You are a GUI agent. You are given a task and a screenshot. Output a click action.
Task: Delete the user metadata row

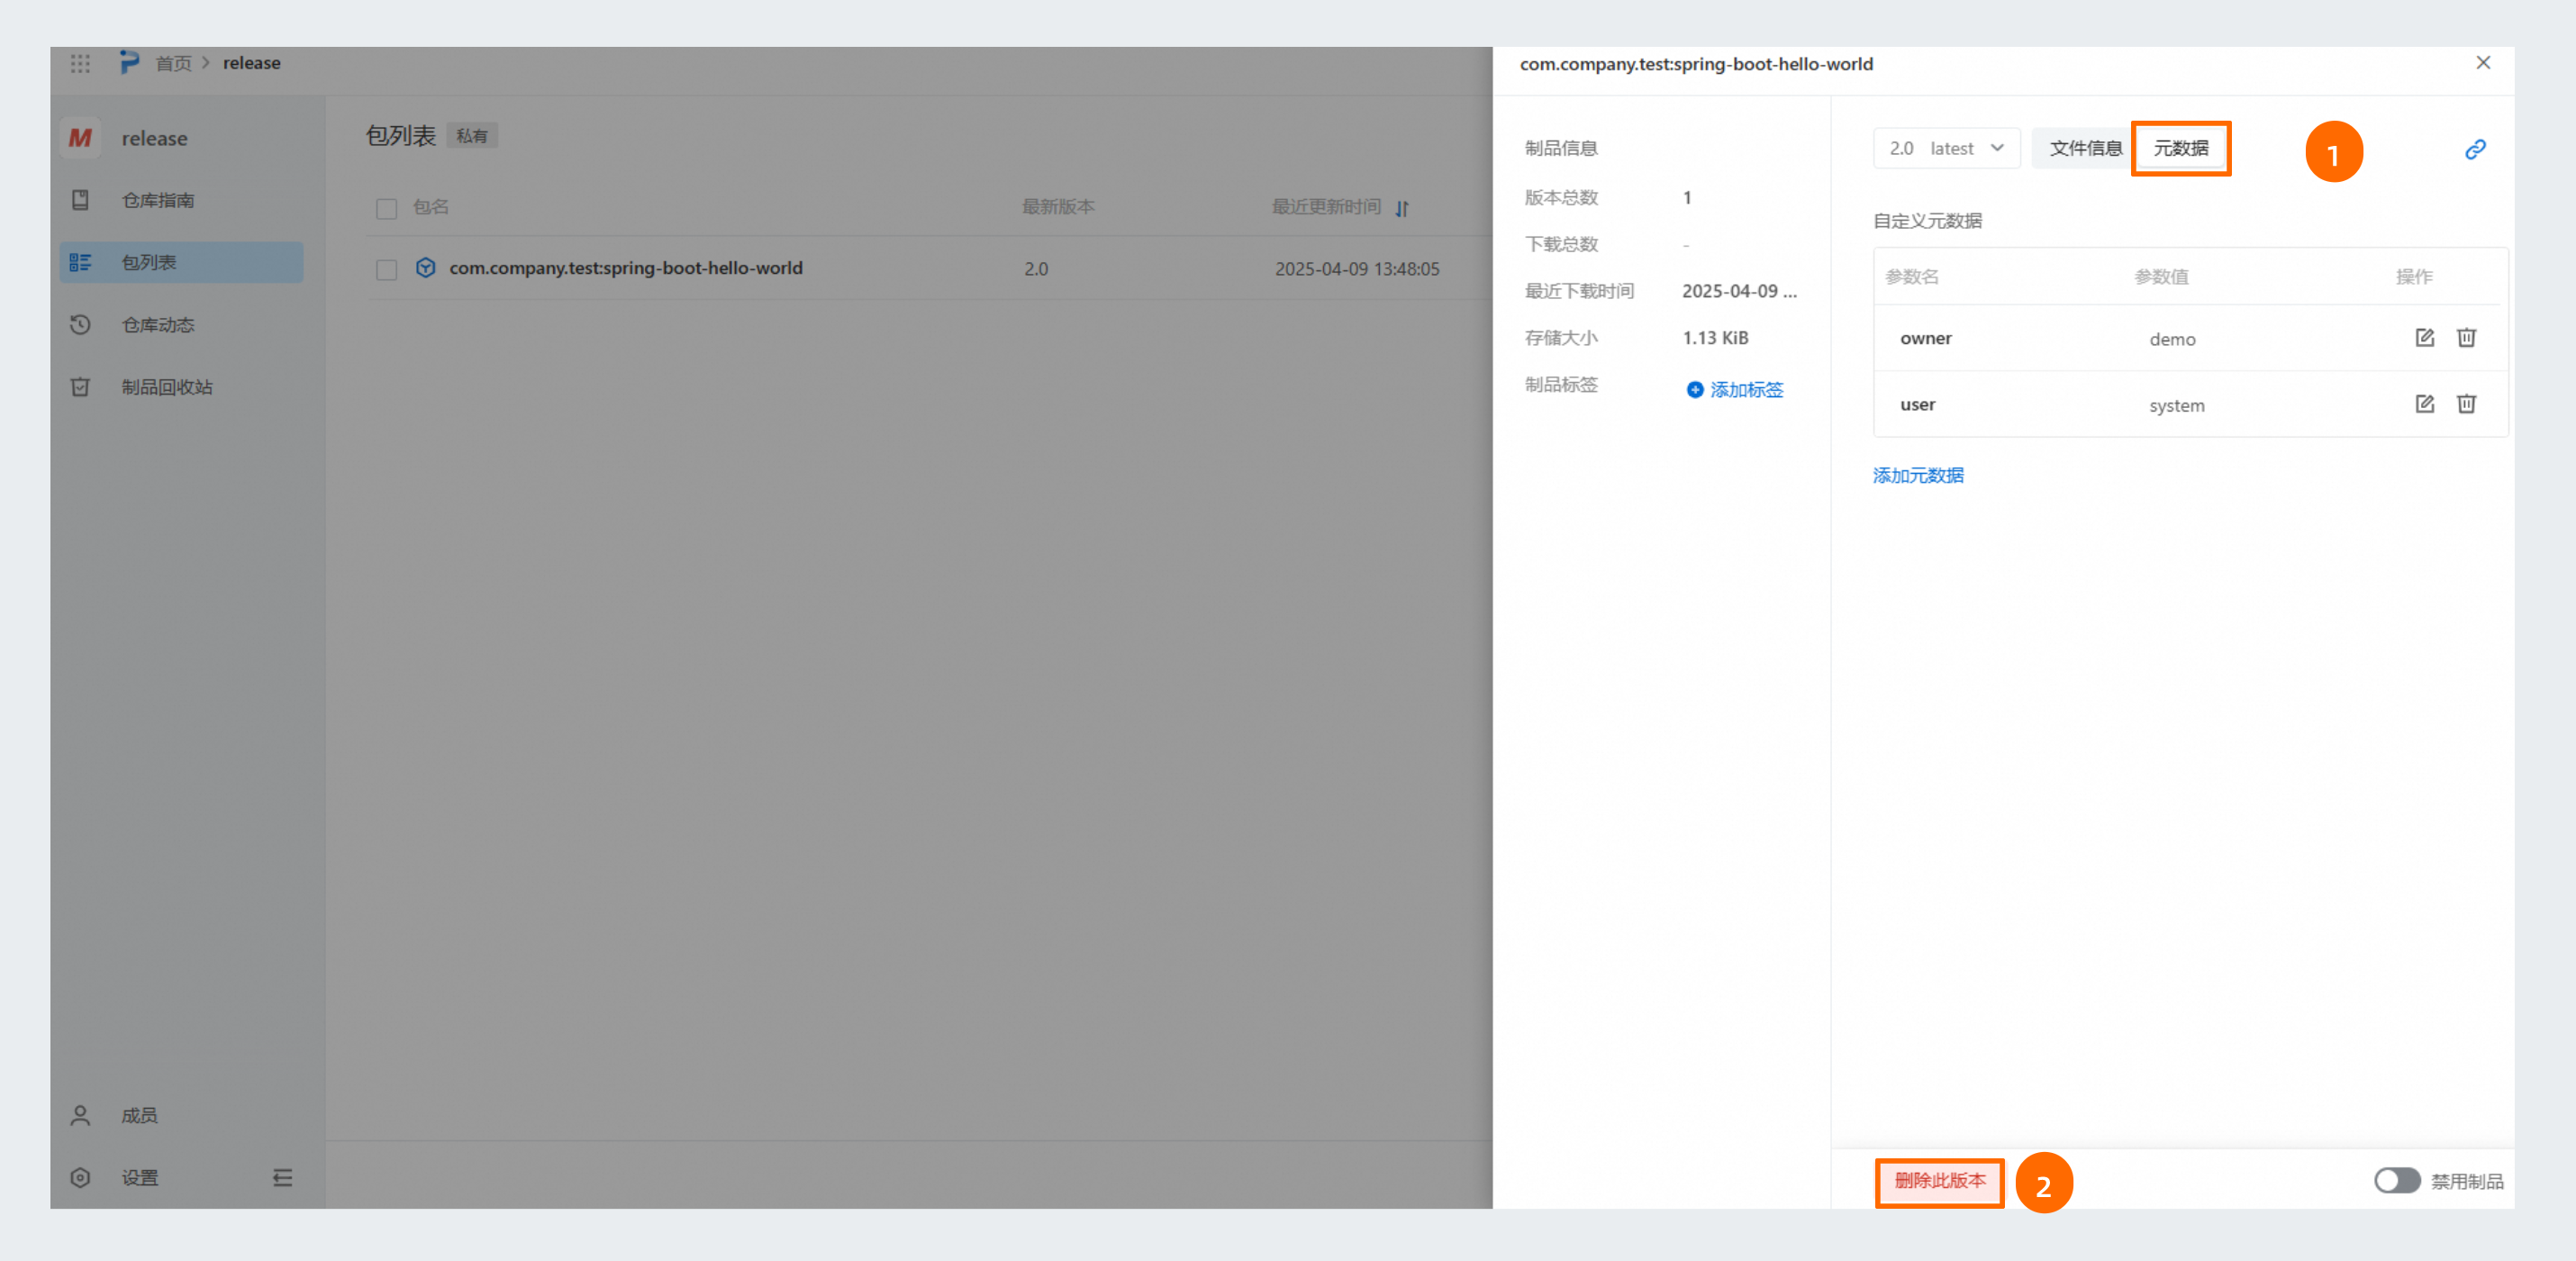pyautogui.click(x=2466, y=404)
